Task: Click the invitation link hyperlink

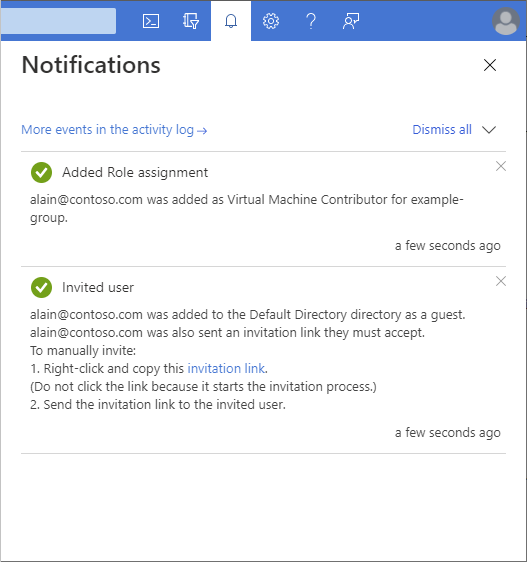Action: 226,368
